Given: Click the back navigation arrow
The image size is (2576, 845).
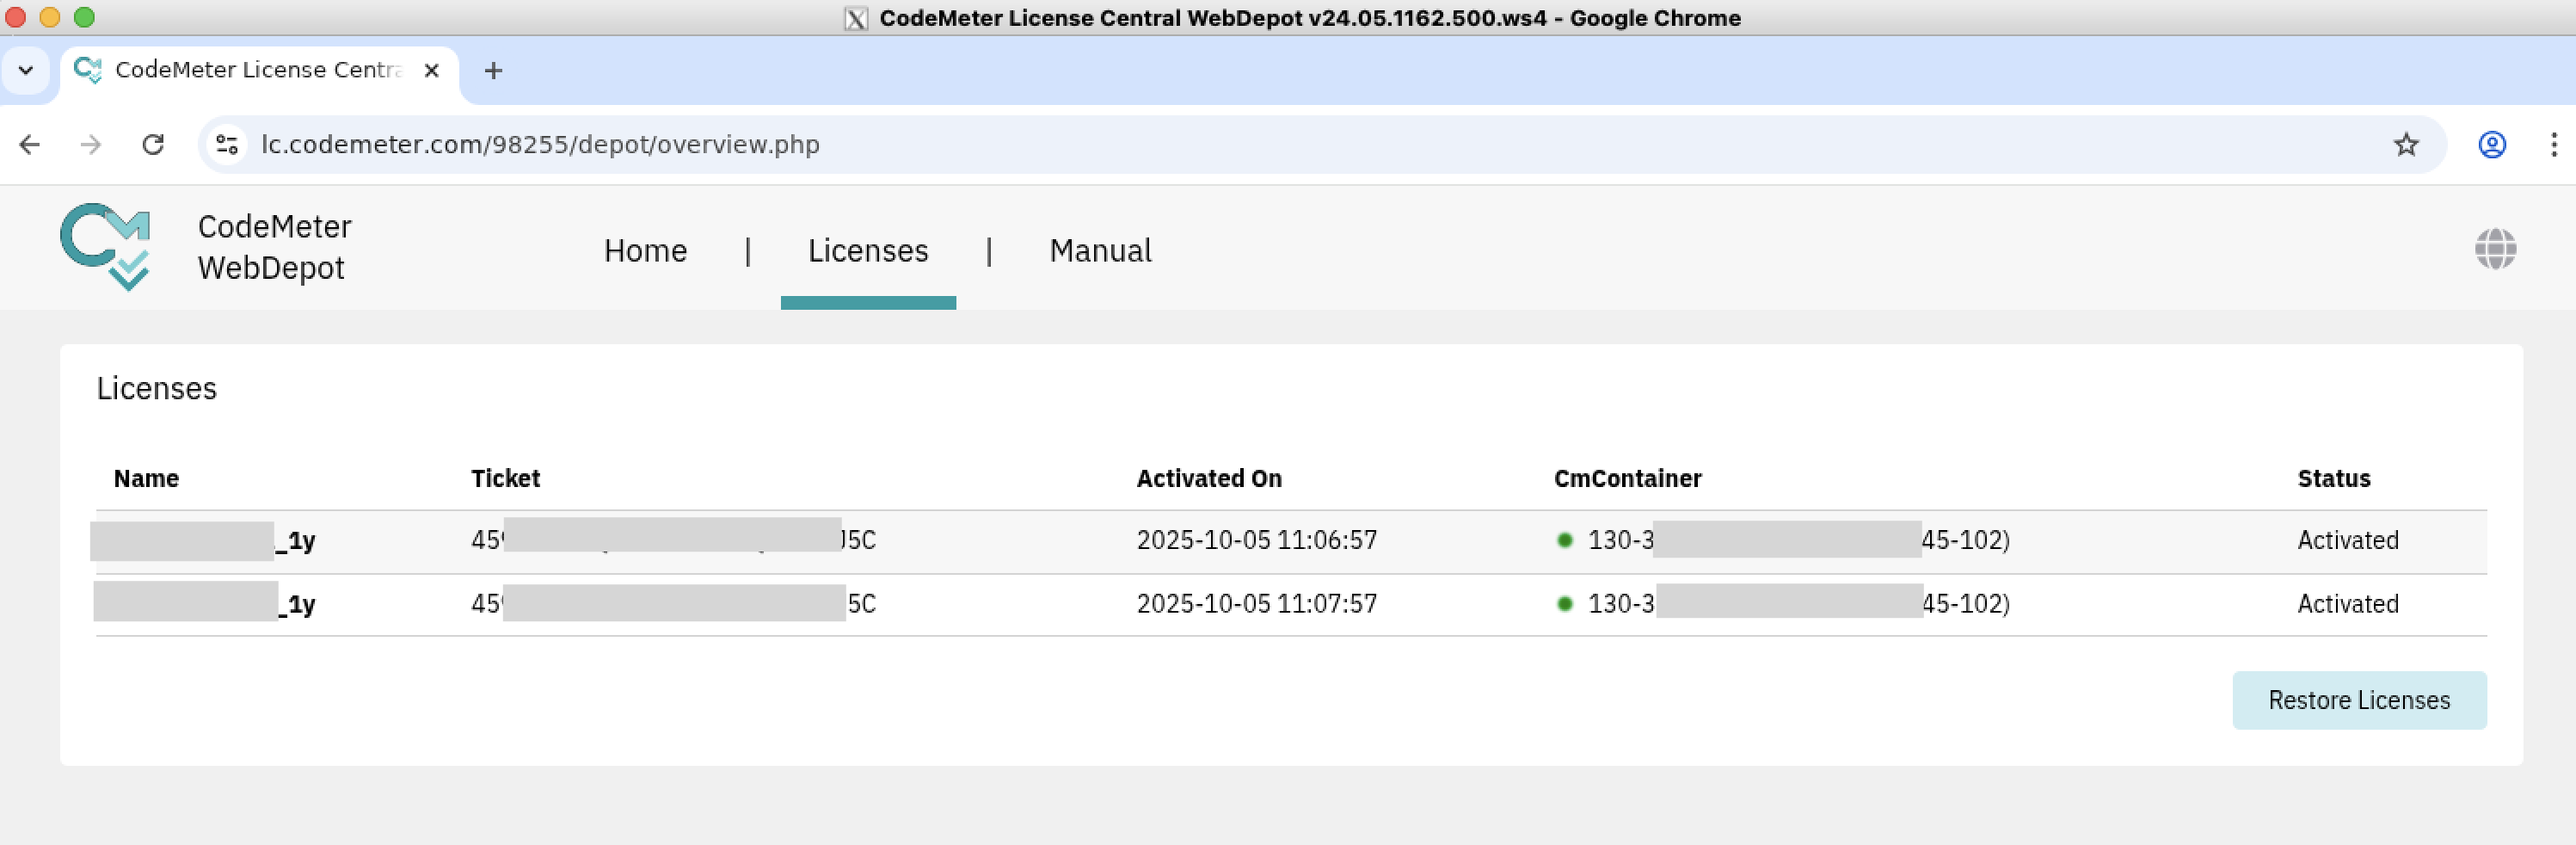Looking at the screenshot, I should pos(30,145).
